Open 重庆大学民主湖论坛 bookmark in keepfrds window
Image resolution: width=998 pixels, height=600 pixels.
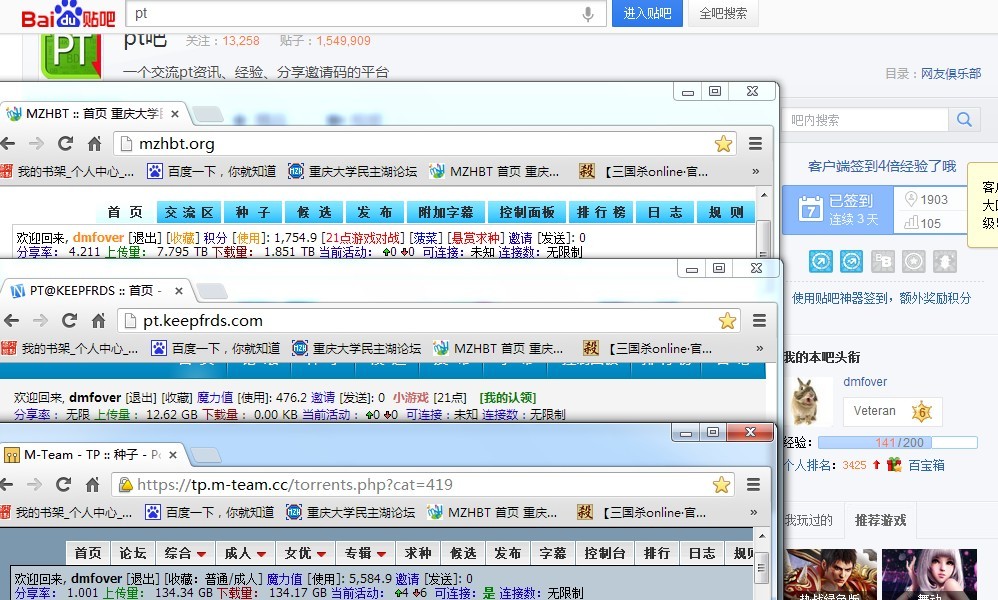click(356, 348)
